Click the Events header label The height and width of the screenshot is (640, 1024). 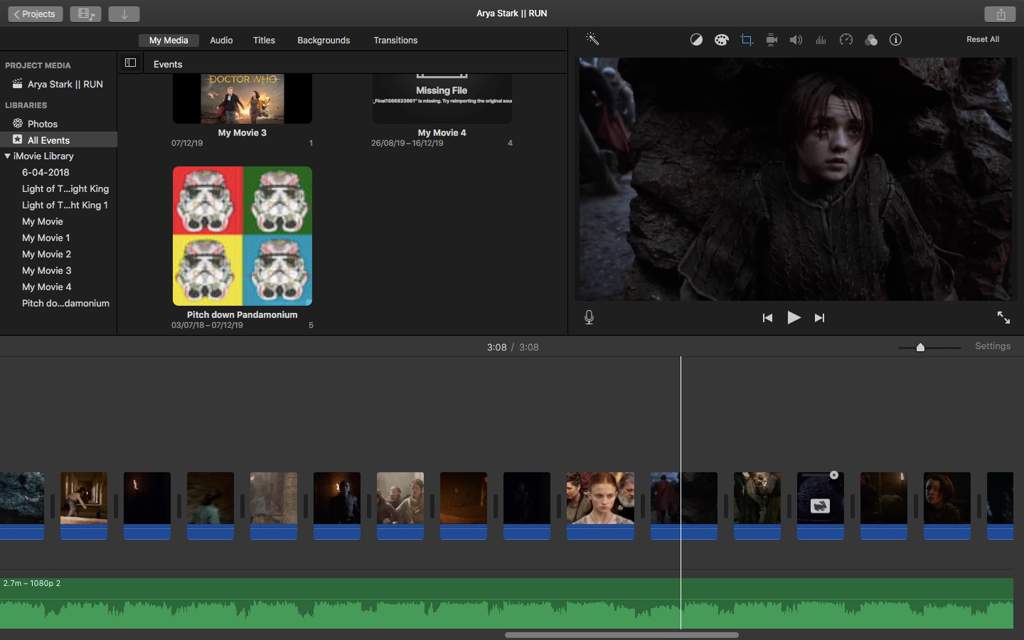click(x=168, y=64)
